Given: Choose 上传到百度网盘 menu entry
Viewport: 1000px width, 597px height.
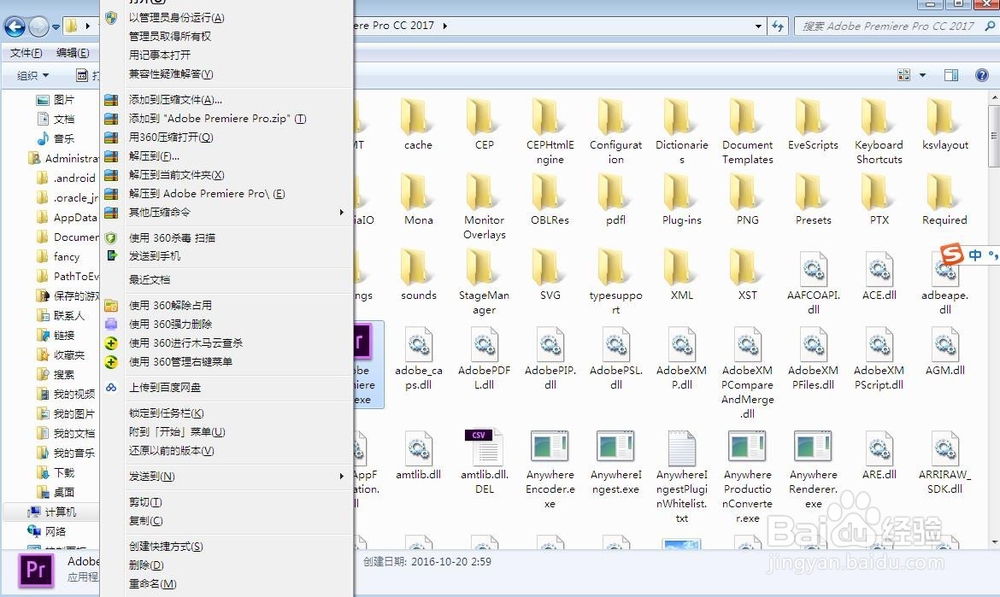Looking at the screenshot, I should 226,387.
